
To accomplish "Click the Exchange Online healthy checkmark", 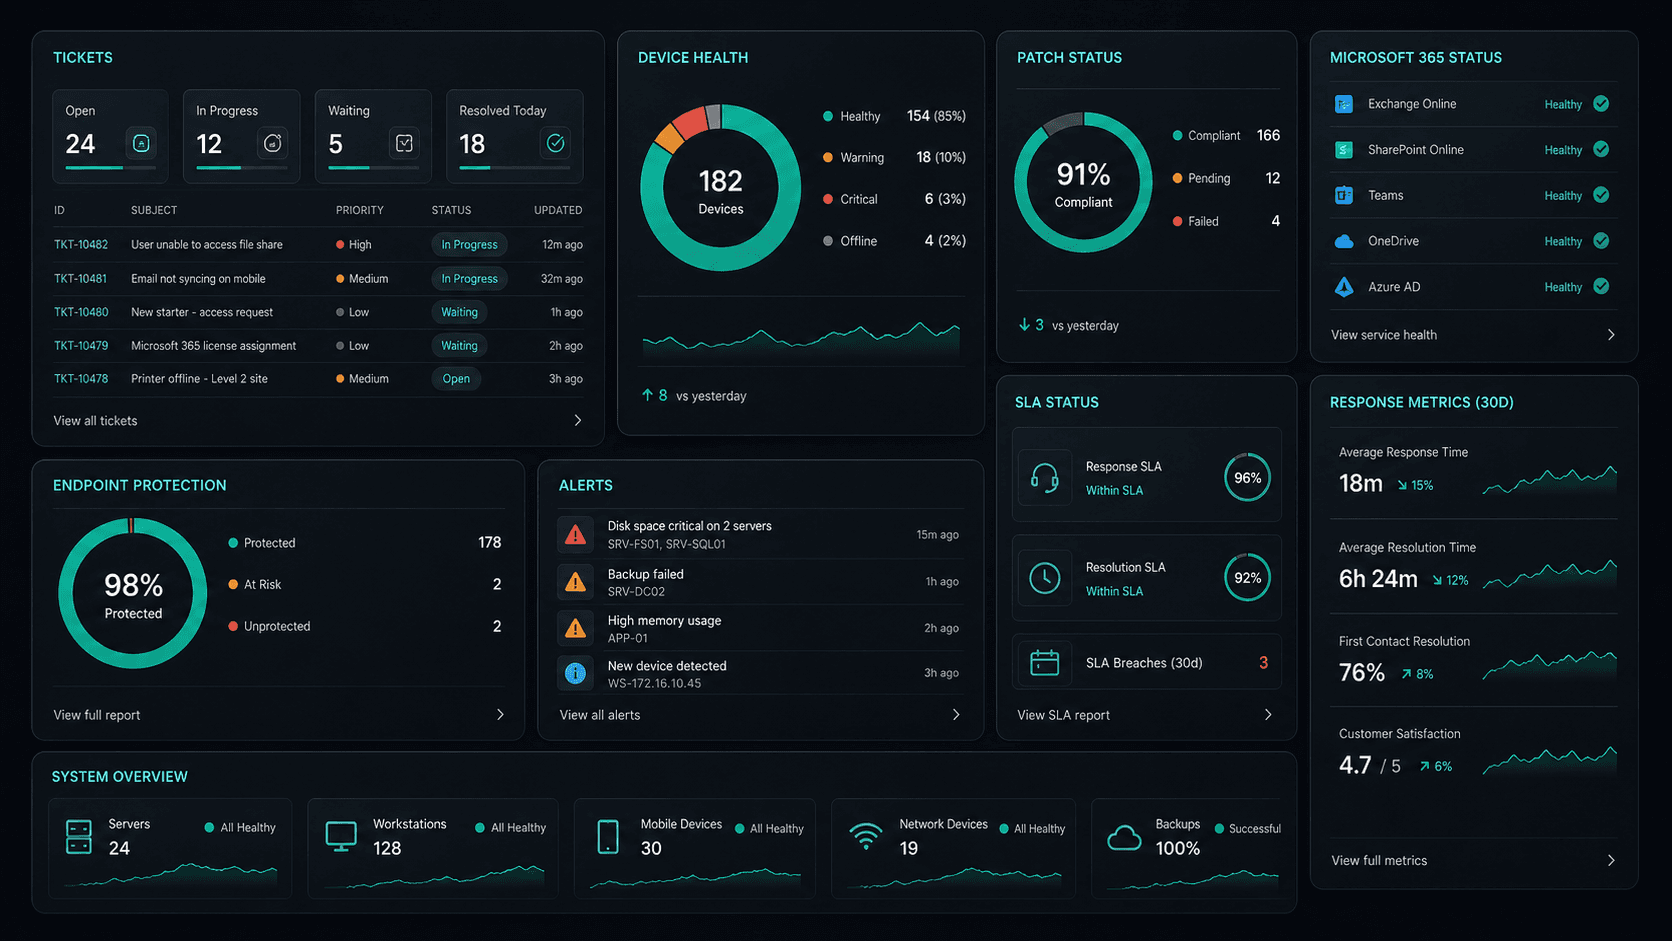I will click(x=1601, y=104).
